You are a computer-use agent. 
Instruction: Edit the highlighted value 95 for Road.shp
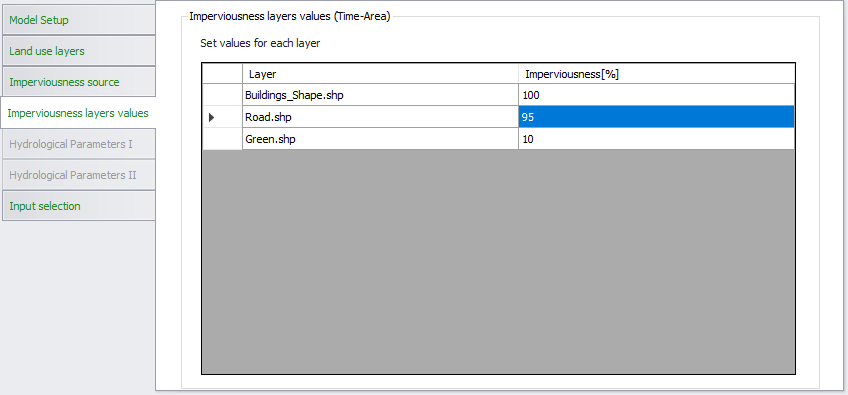[x=657, y=117]
